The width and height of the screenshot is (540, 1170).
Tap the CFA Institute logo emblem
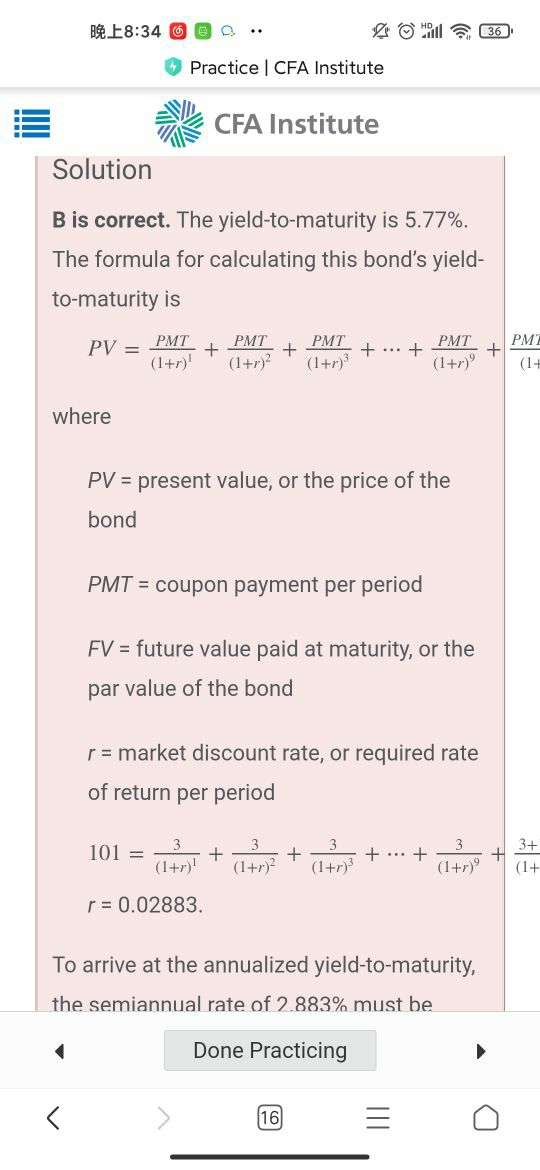pyautogui.click(x=179, y=123)
